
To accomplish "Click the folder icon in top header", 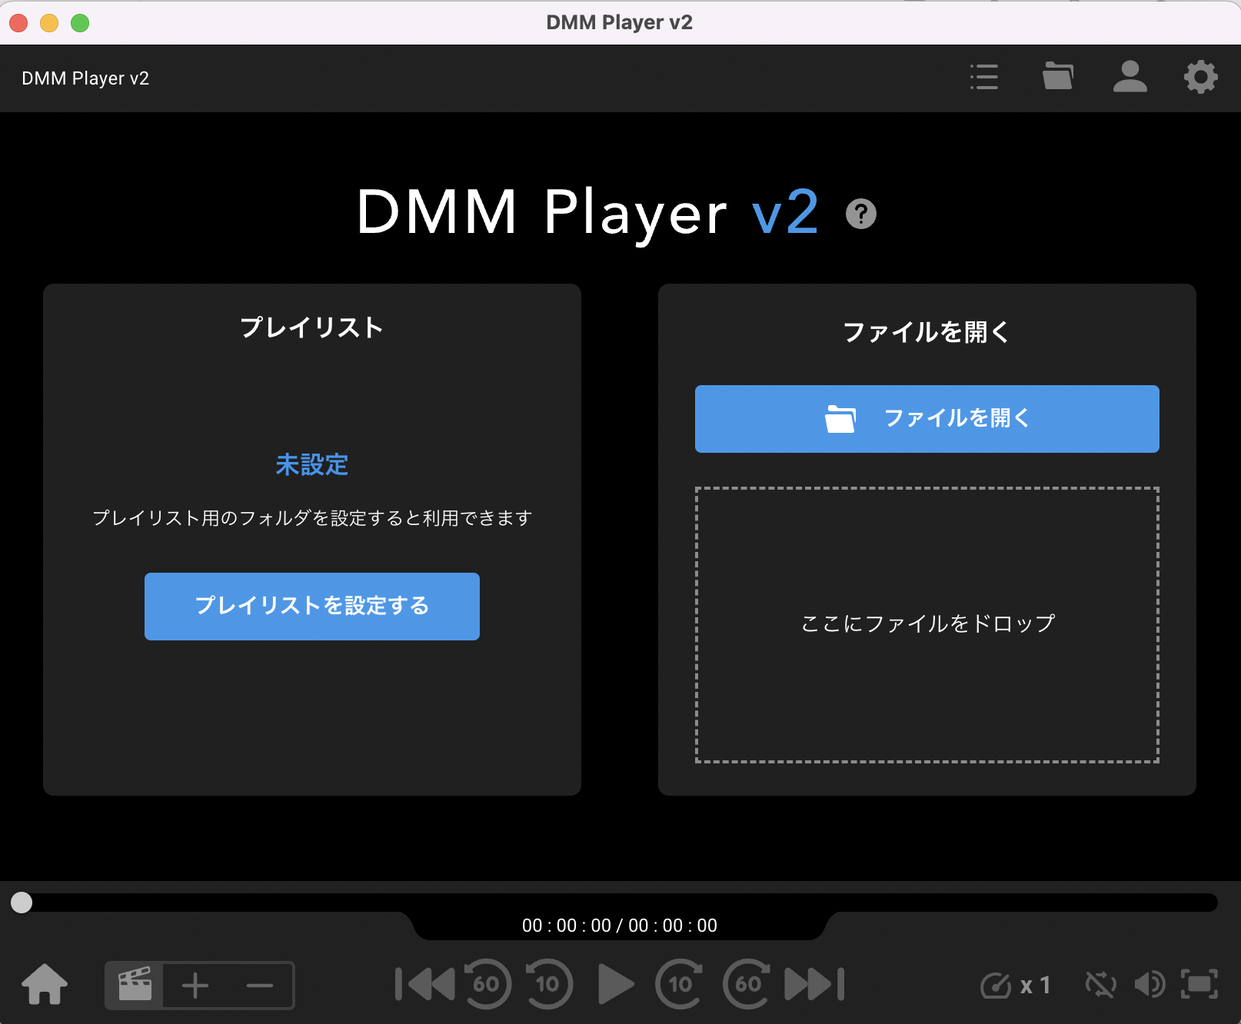I will coord(1057,76).
